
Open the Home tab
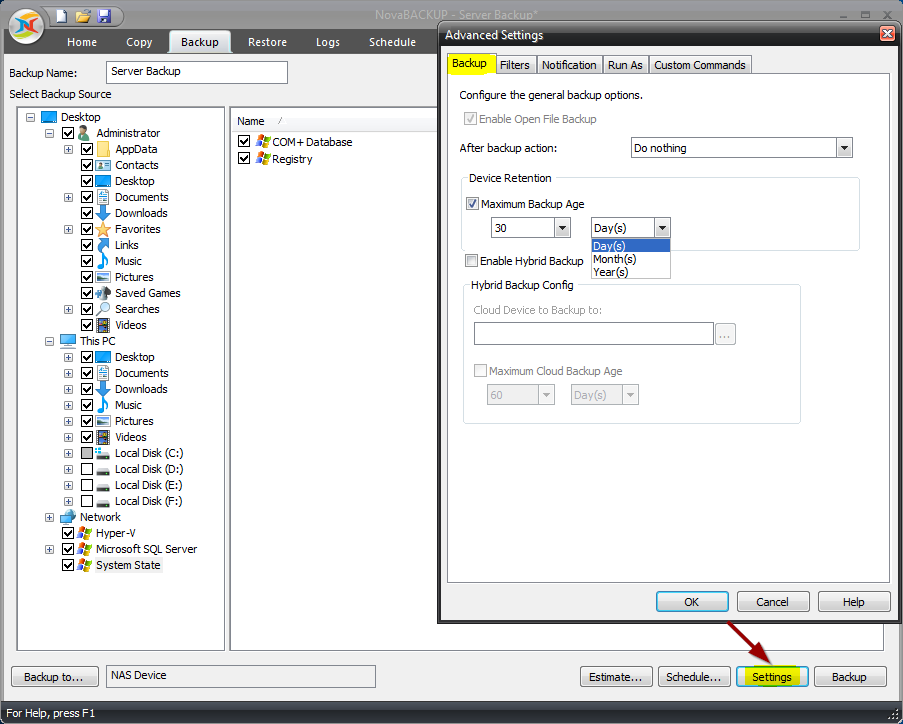pyautogui.click(x=82, y=42)
